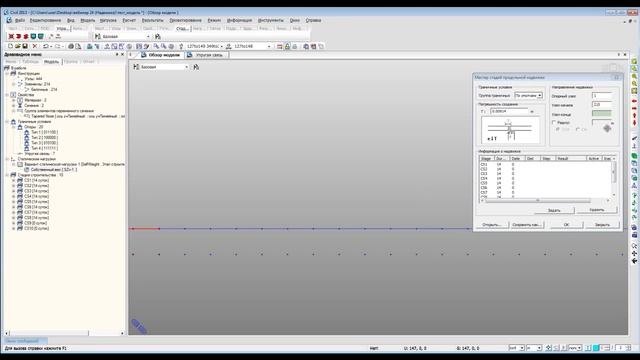Open the Файл menu
Viewport: 640px width, 360px height.
(20, 20)
